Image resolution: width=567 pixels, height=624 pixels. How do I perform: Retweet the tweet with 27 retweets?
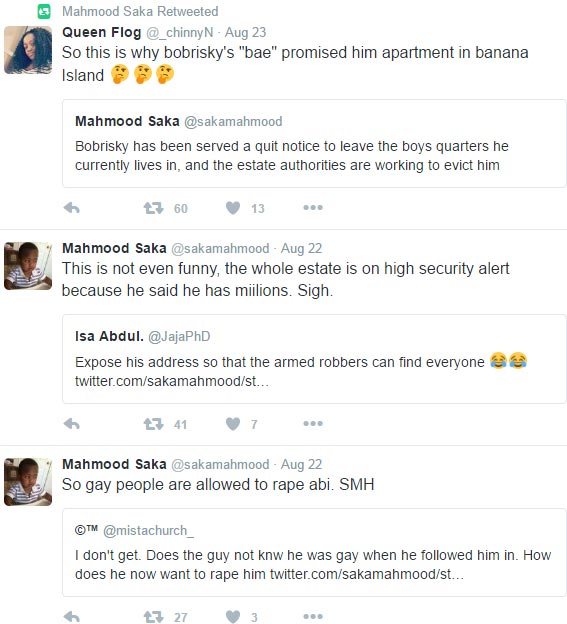click(154, 616)
